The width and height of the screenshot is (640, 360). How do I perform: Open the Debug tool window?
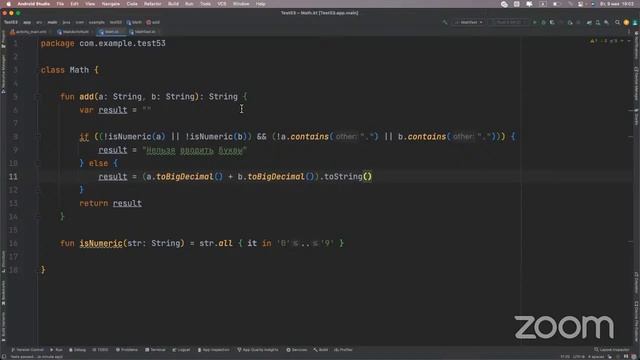78,350
